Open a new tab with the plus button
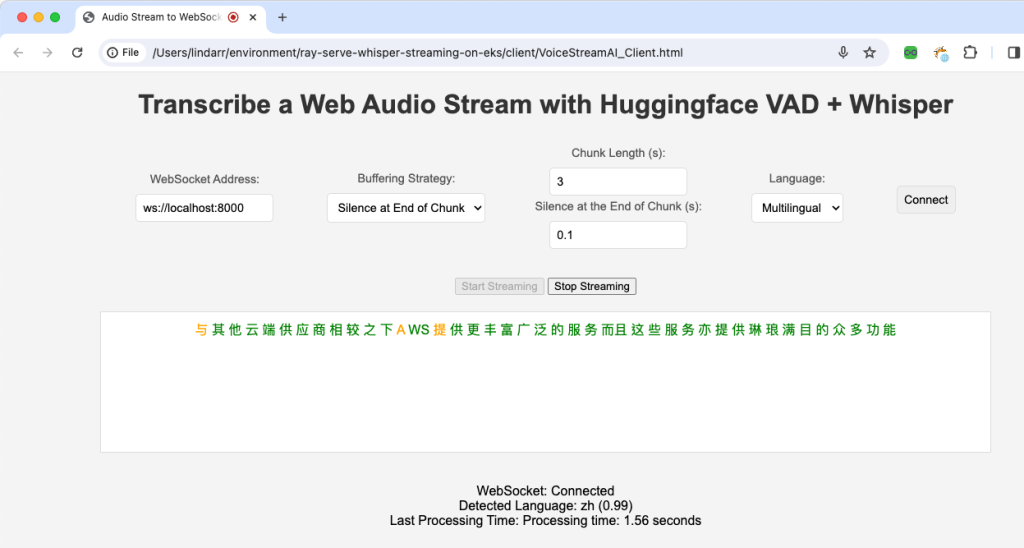This screenshot has width=1024, height=548. tap(282, 18)
